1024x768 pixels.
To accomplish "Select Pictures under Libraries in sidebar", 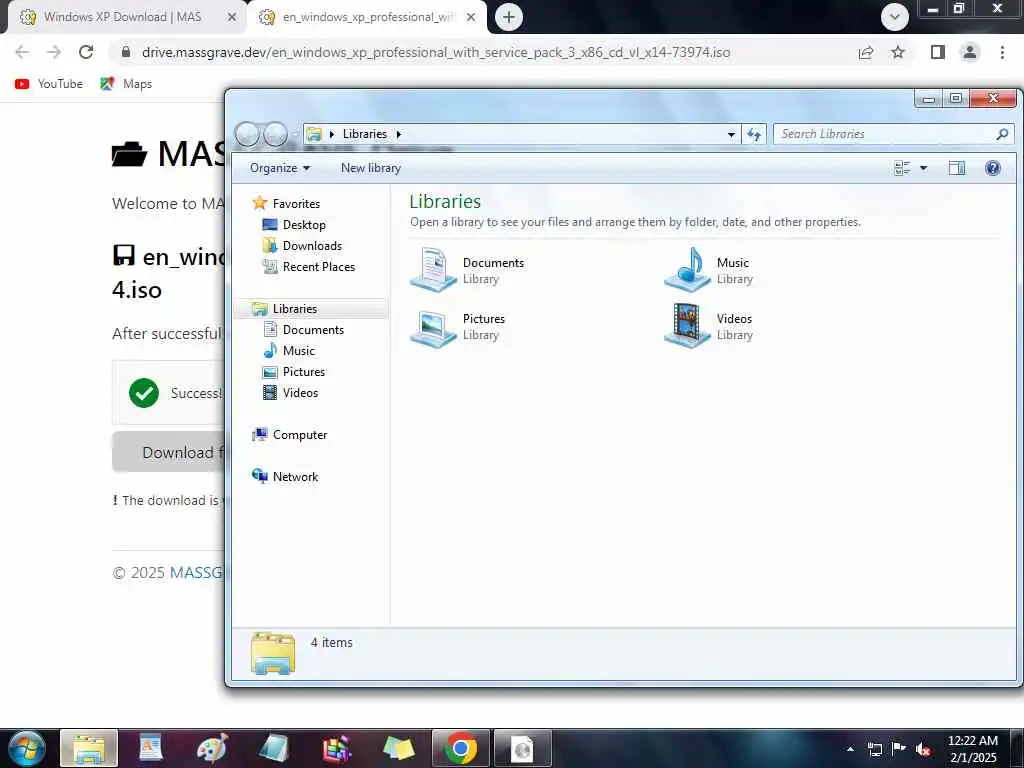I will (304, 372).
